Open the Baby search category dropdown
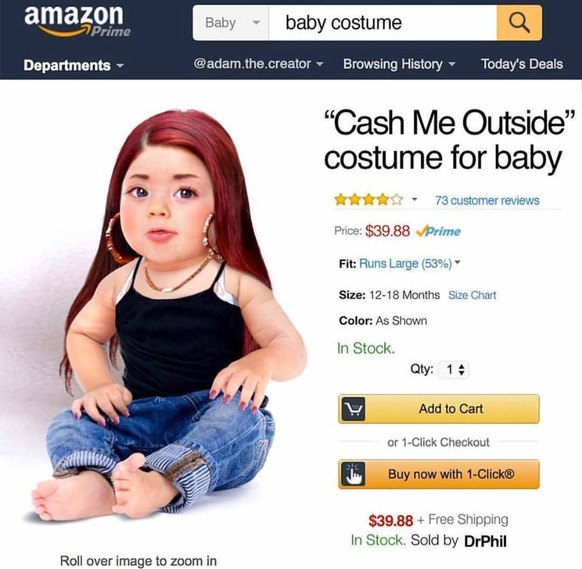Screen dimensions: 582x569 (231, 23)
